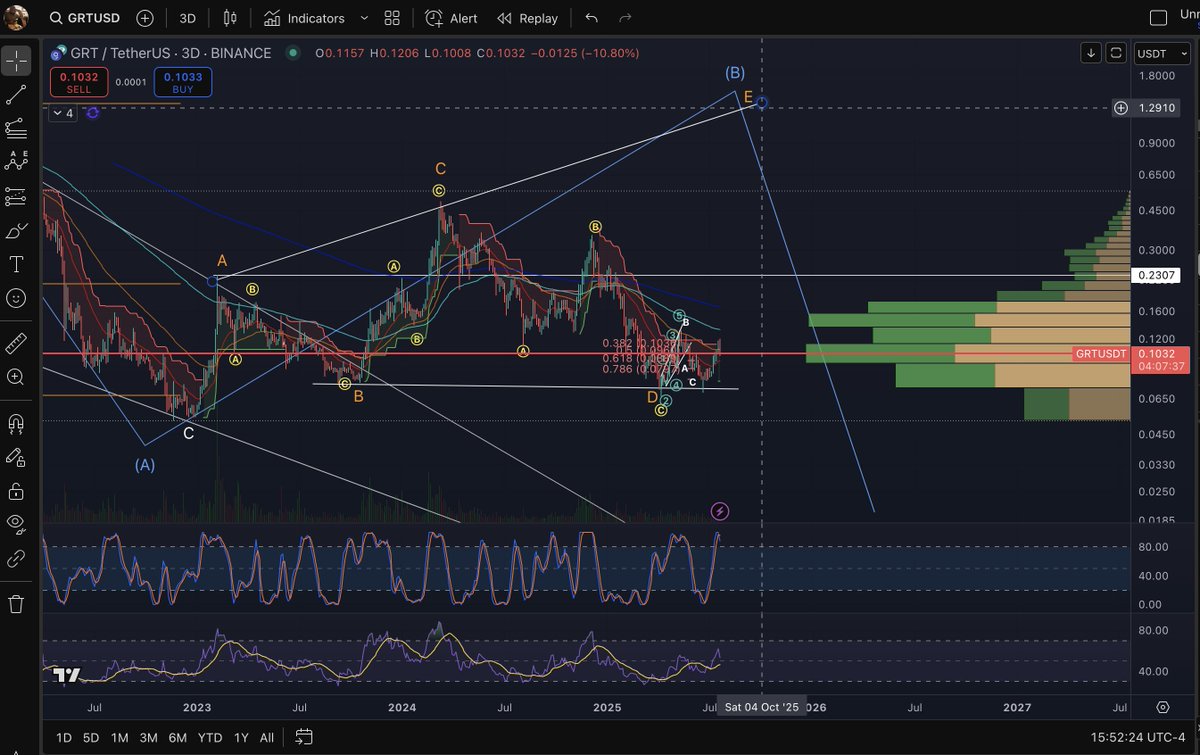Toggle stay in drawing mode
This screenshot has width=1200, height=755.
point(16,457)
